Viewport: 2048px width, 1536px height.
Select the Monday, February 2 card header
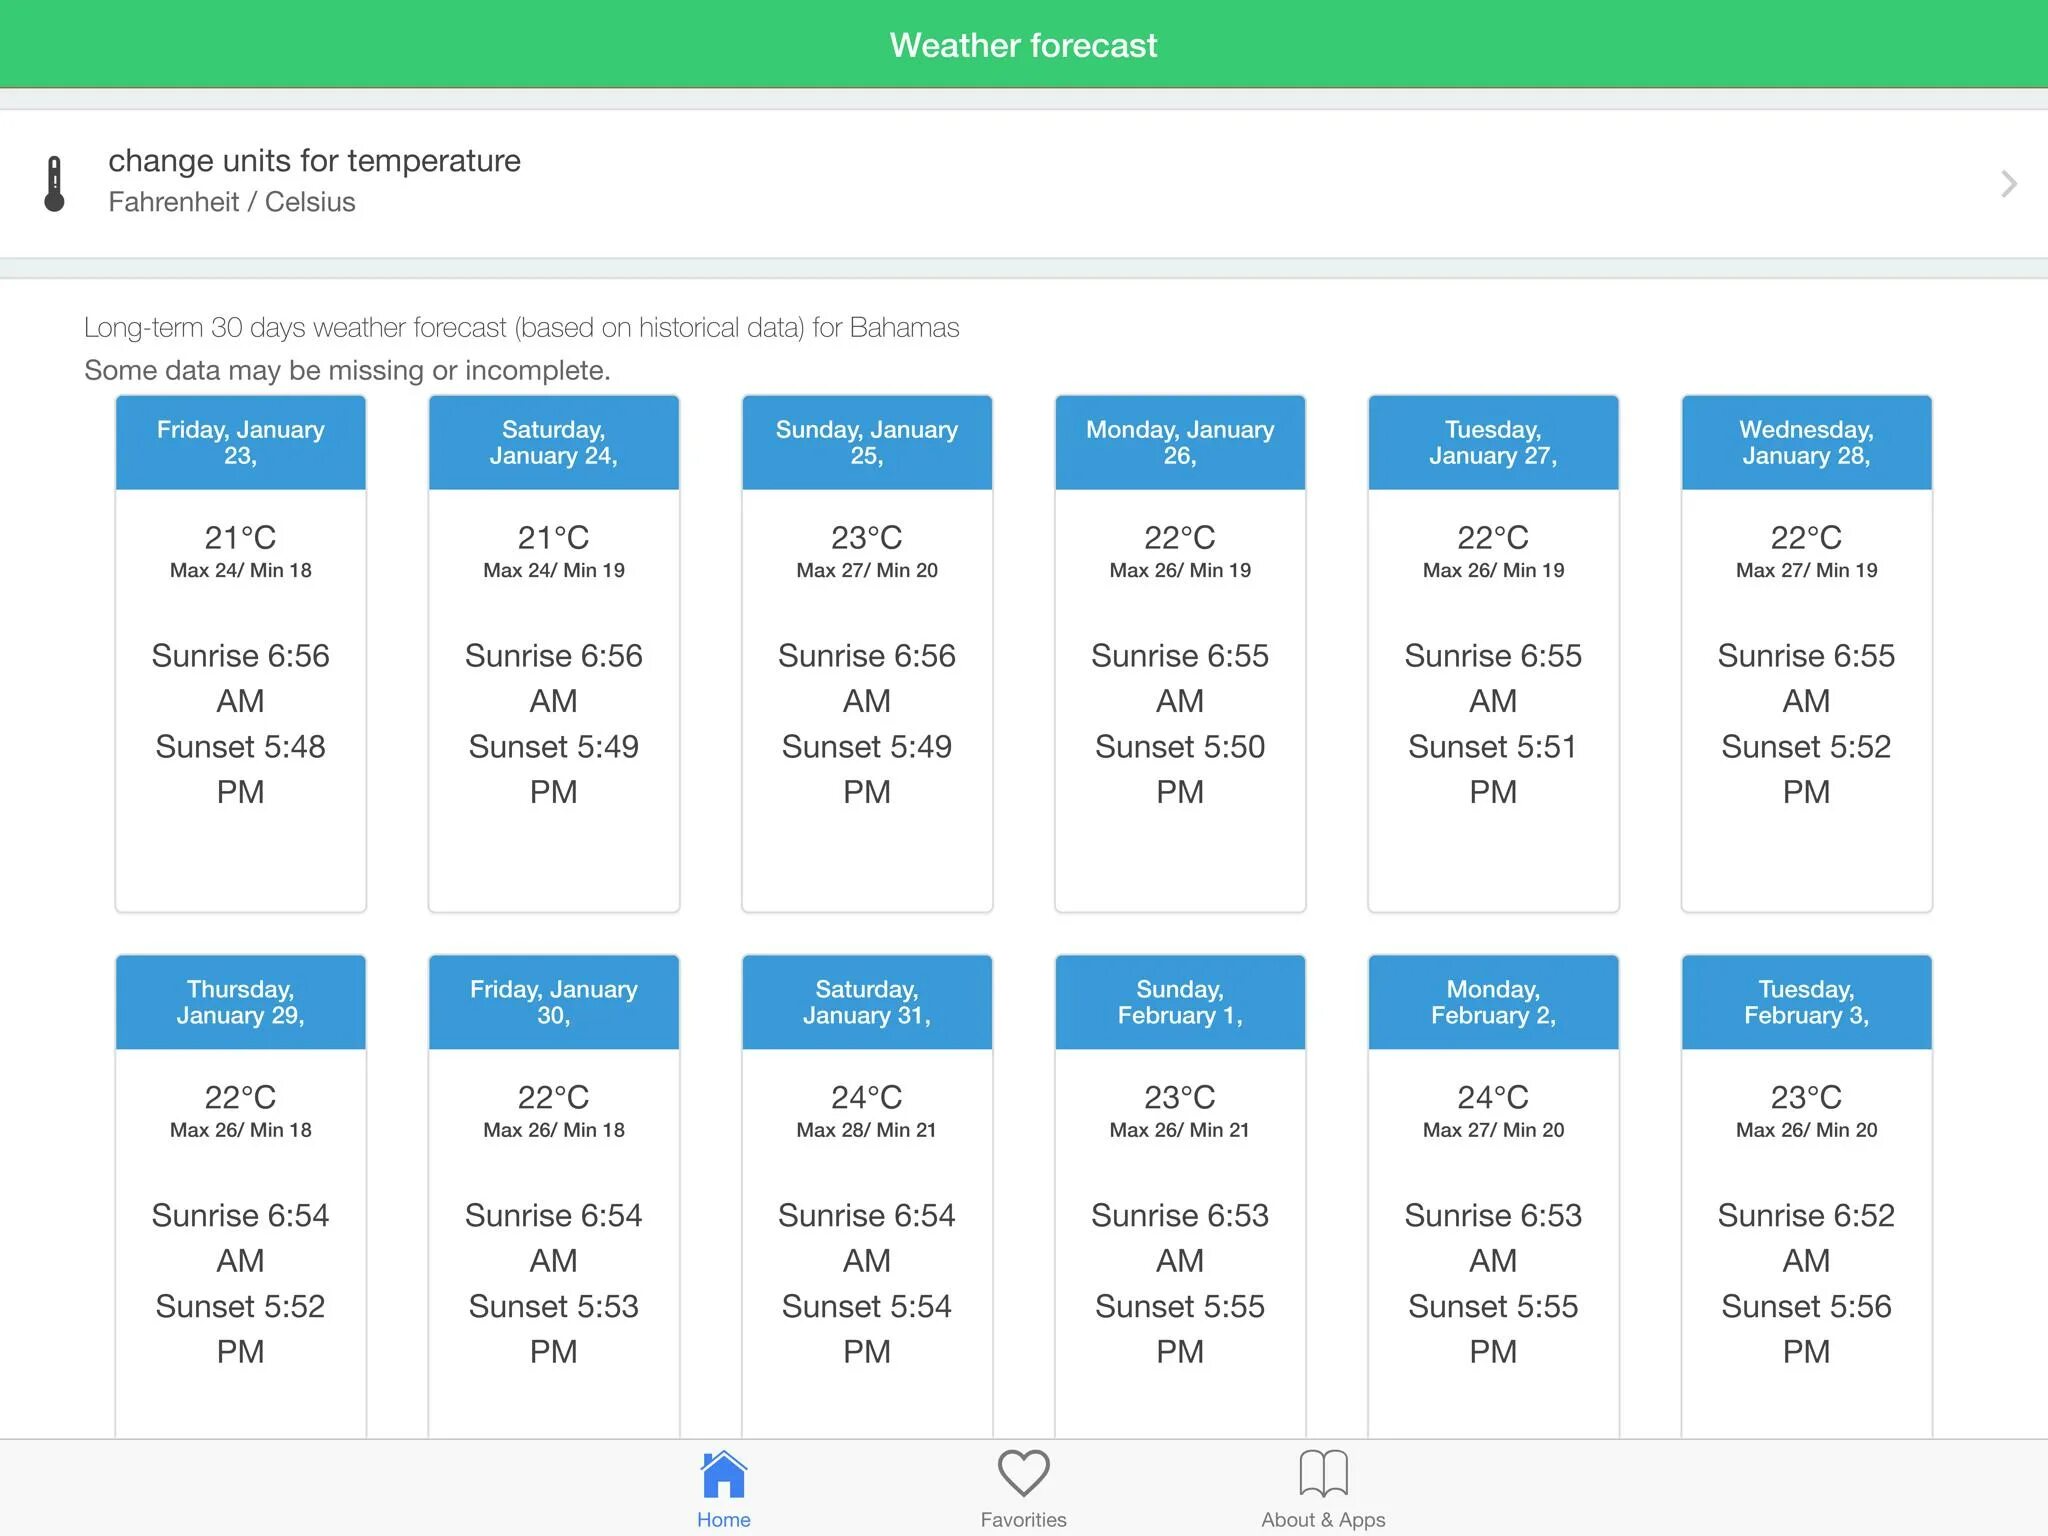1493,1002
